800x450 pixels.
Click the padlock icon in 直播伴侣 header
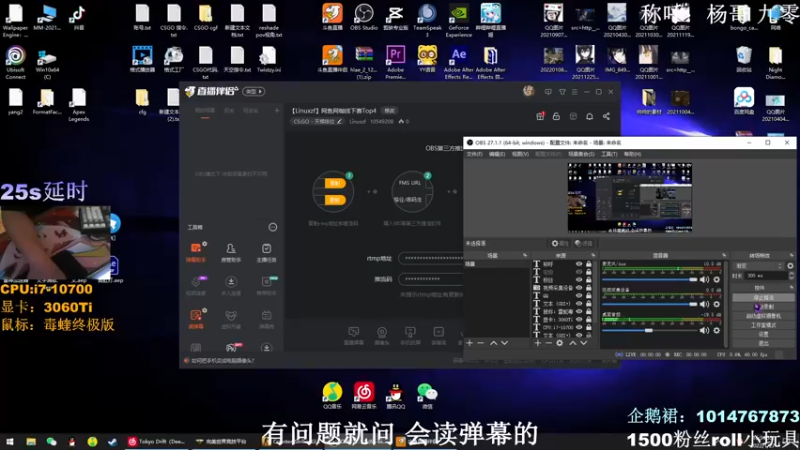(x=556, y=116)
